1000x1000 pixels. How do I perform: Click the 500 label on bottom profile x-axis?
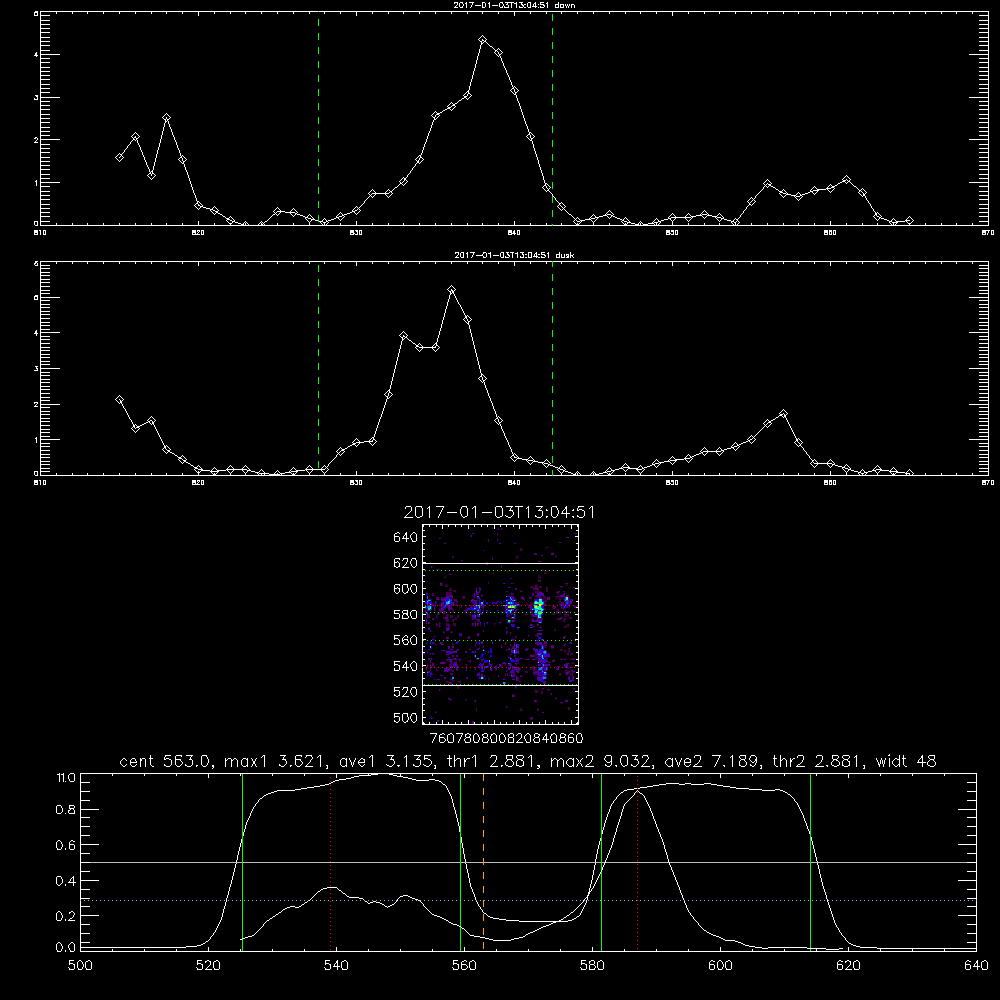tap(80, 966)
